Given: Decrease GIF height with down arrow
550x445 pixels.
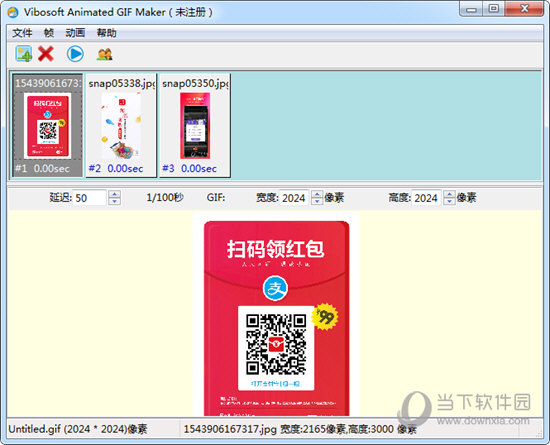Looking at the screenshot, I should [449, 202].
